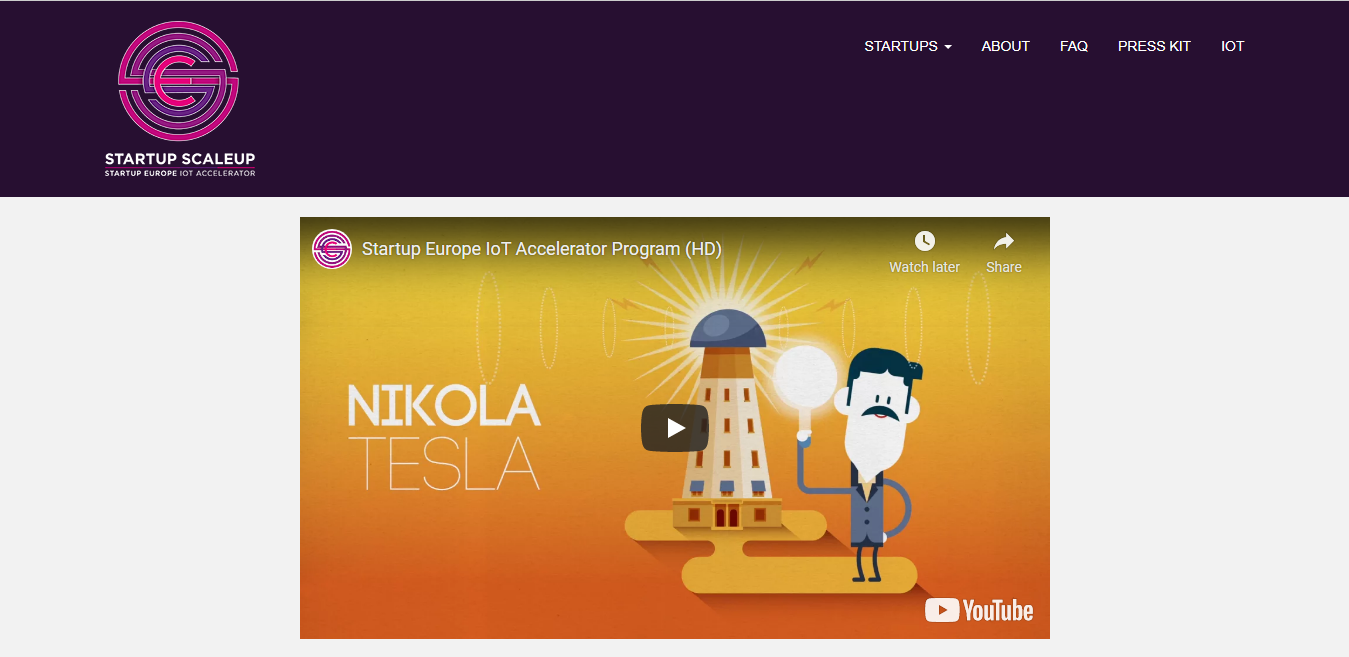Click the NIKOLA TESLA text on thumbnail
The width and height of the screenshot is (1349, 657).
(444, 437)
